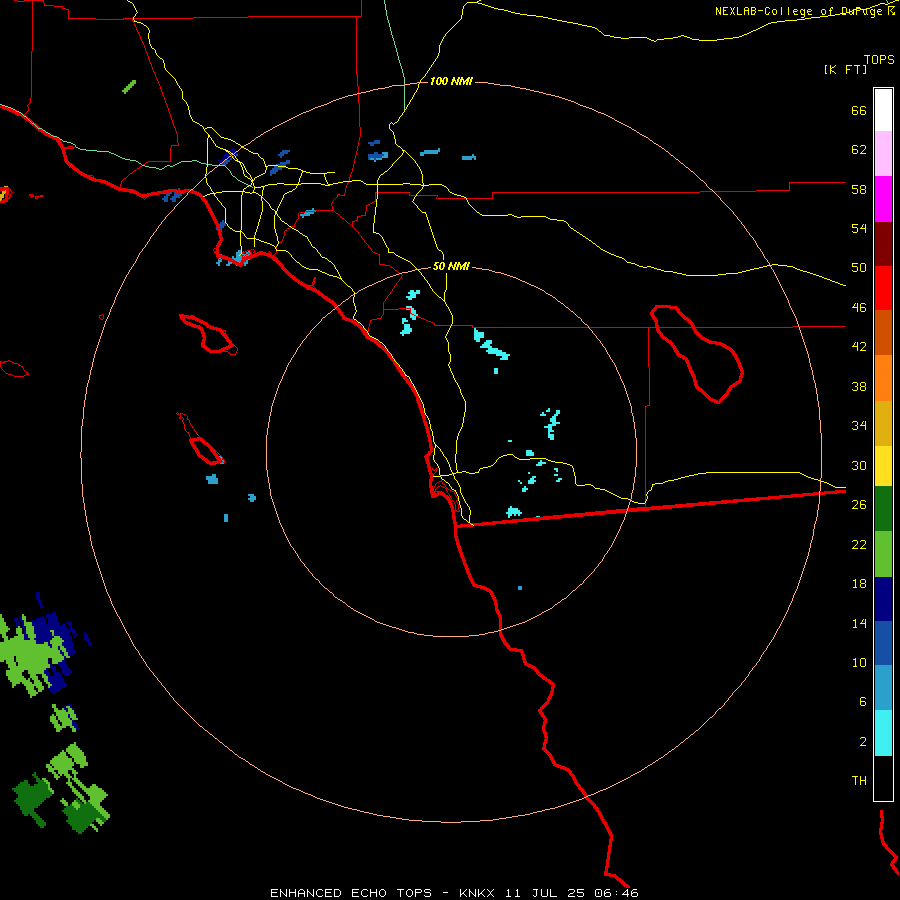The height and width of the screenshot is (900, 900).
Task: Click the "06:46" timestamp
Action: (616, 893)
